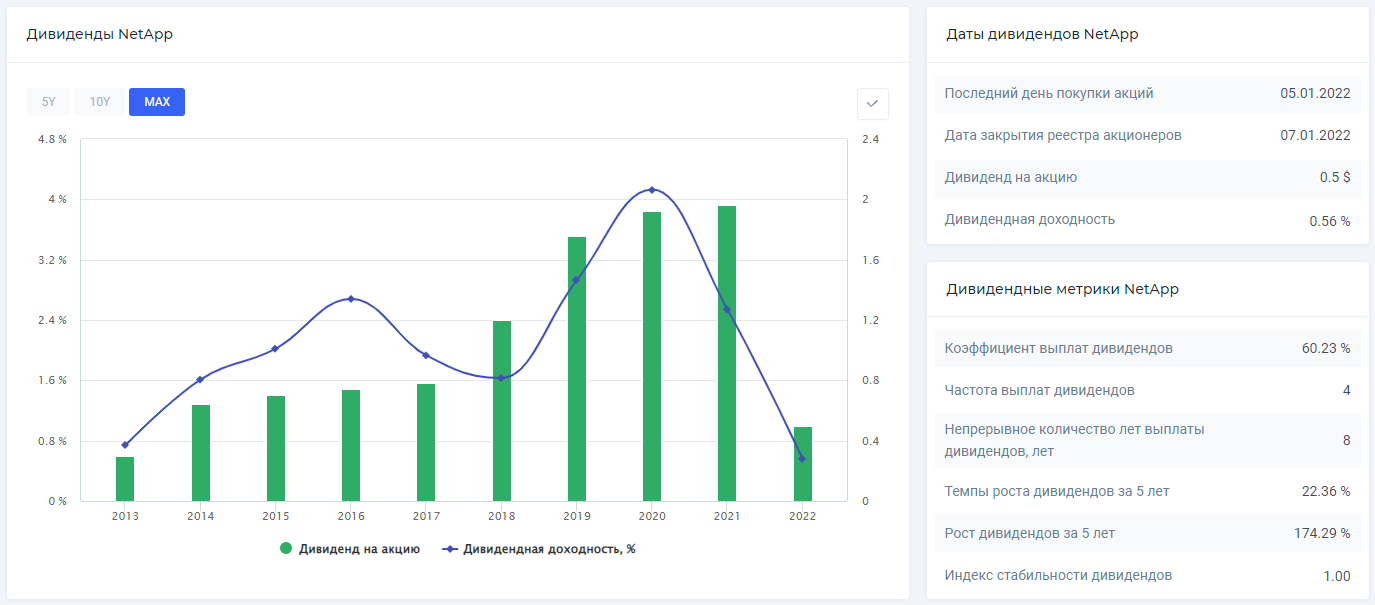Select the MAX time range button
Screen dimensions: 1375x605
coord(157,102)
